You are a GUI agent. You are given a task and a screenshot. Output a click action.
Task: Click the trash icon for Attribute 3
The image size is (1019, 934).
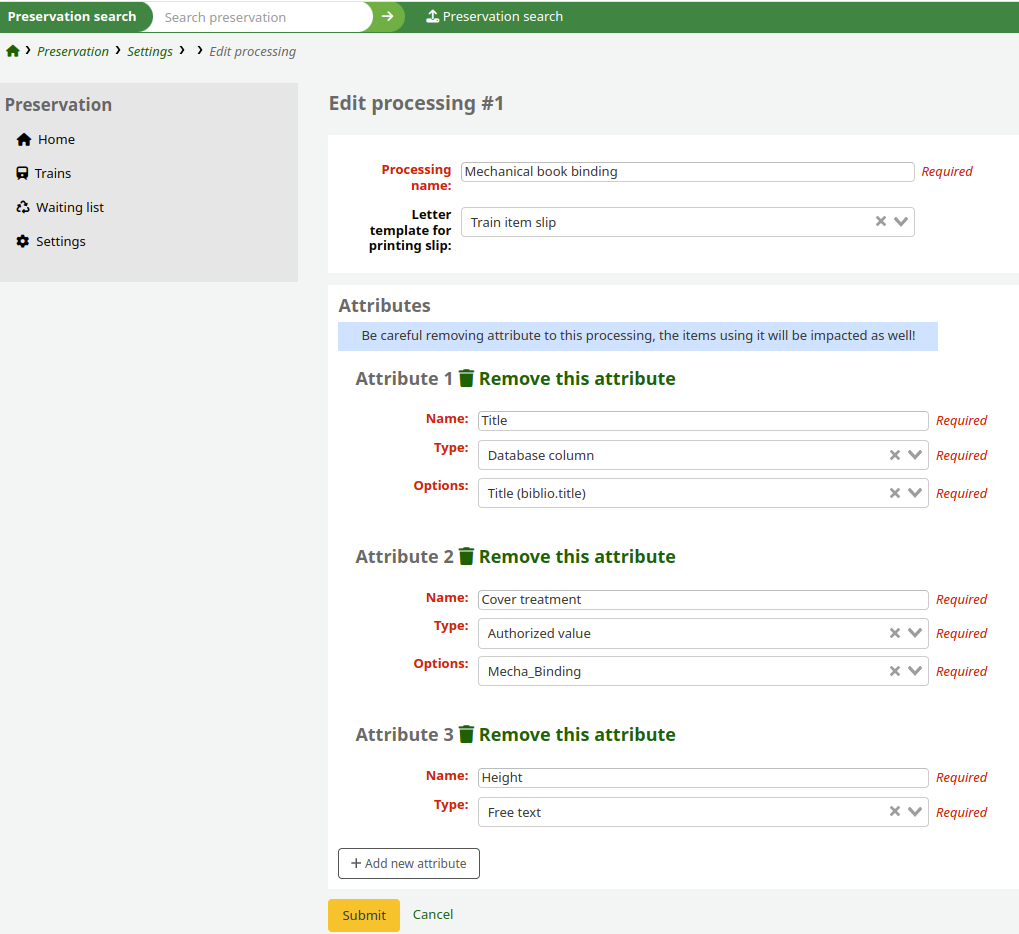click(x=466, y=734)
